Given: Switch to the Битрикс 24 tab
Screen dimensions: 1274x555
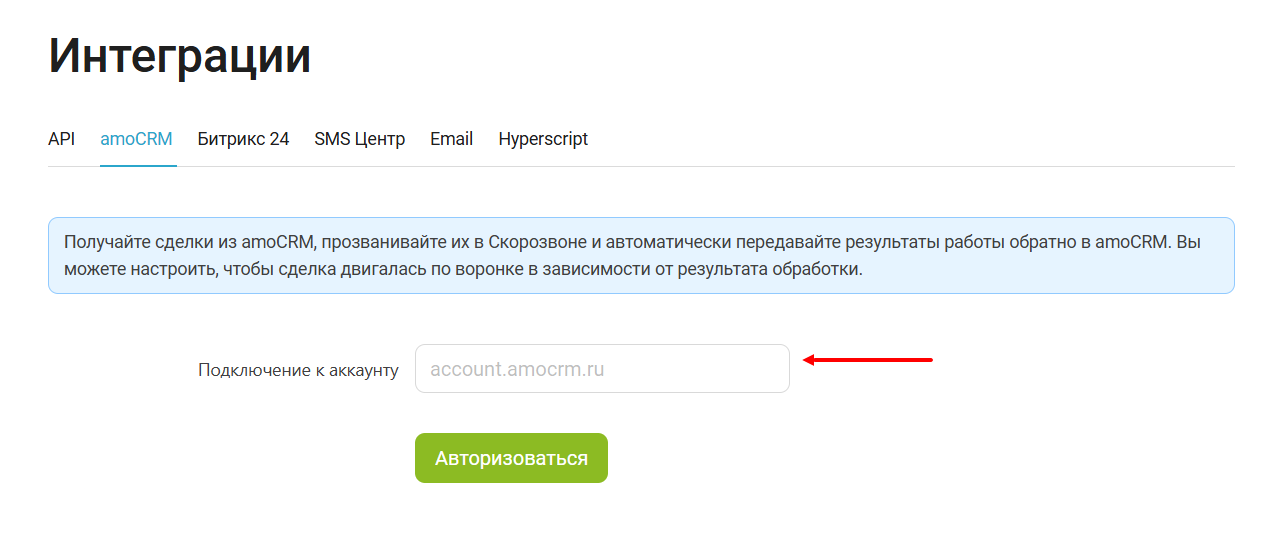Looking at the screenshot, I should click(243, 139).
